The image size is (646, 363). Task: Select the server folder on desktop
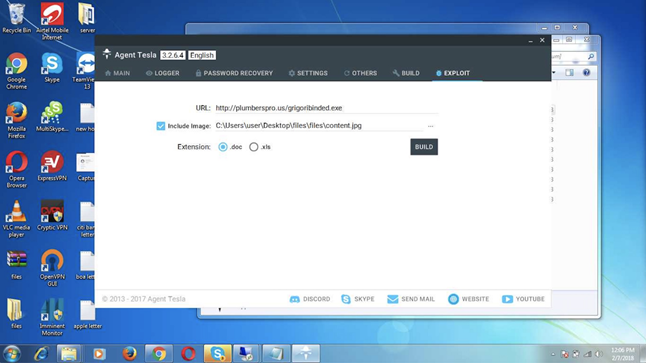pyautogui.click(x=87, y=18)
